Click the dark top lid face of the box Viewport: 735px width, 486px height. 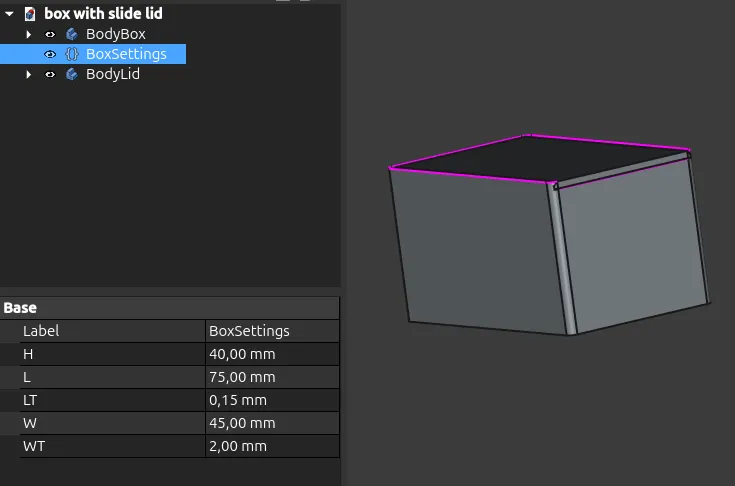click(539, 158)
